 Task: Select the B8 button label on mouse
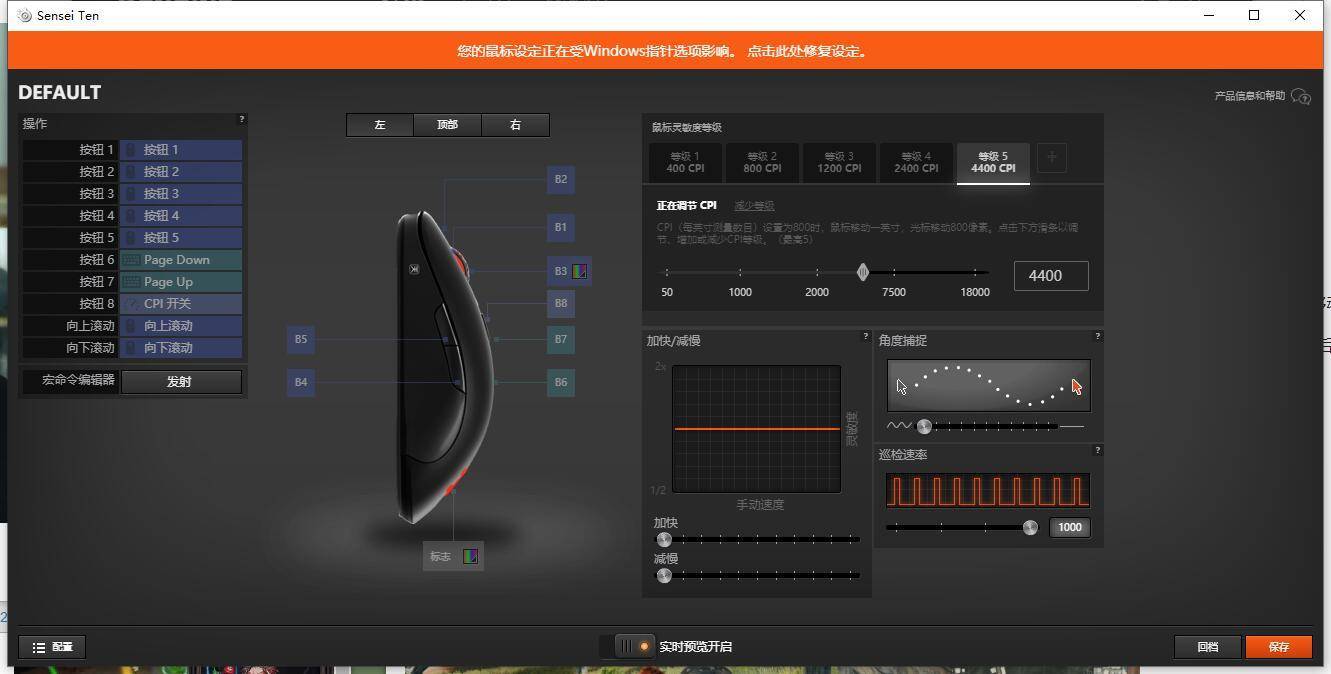click(561, 303)
